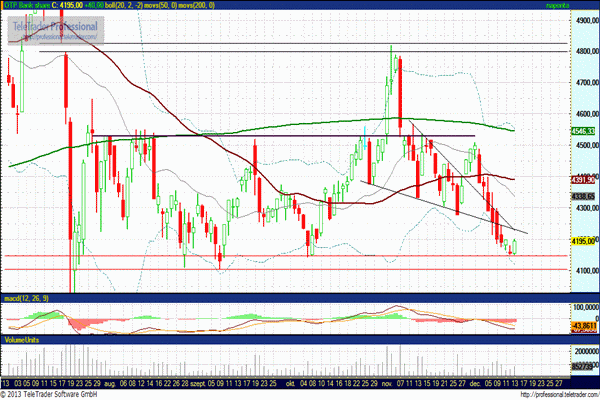Click the 852739 volume value tag
The height and width of the screenshot is (400, 600).
tap(582, 367)
